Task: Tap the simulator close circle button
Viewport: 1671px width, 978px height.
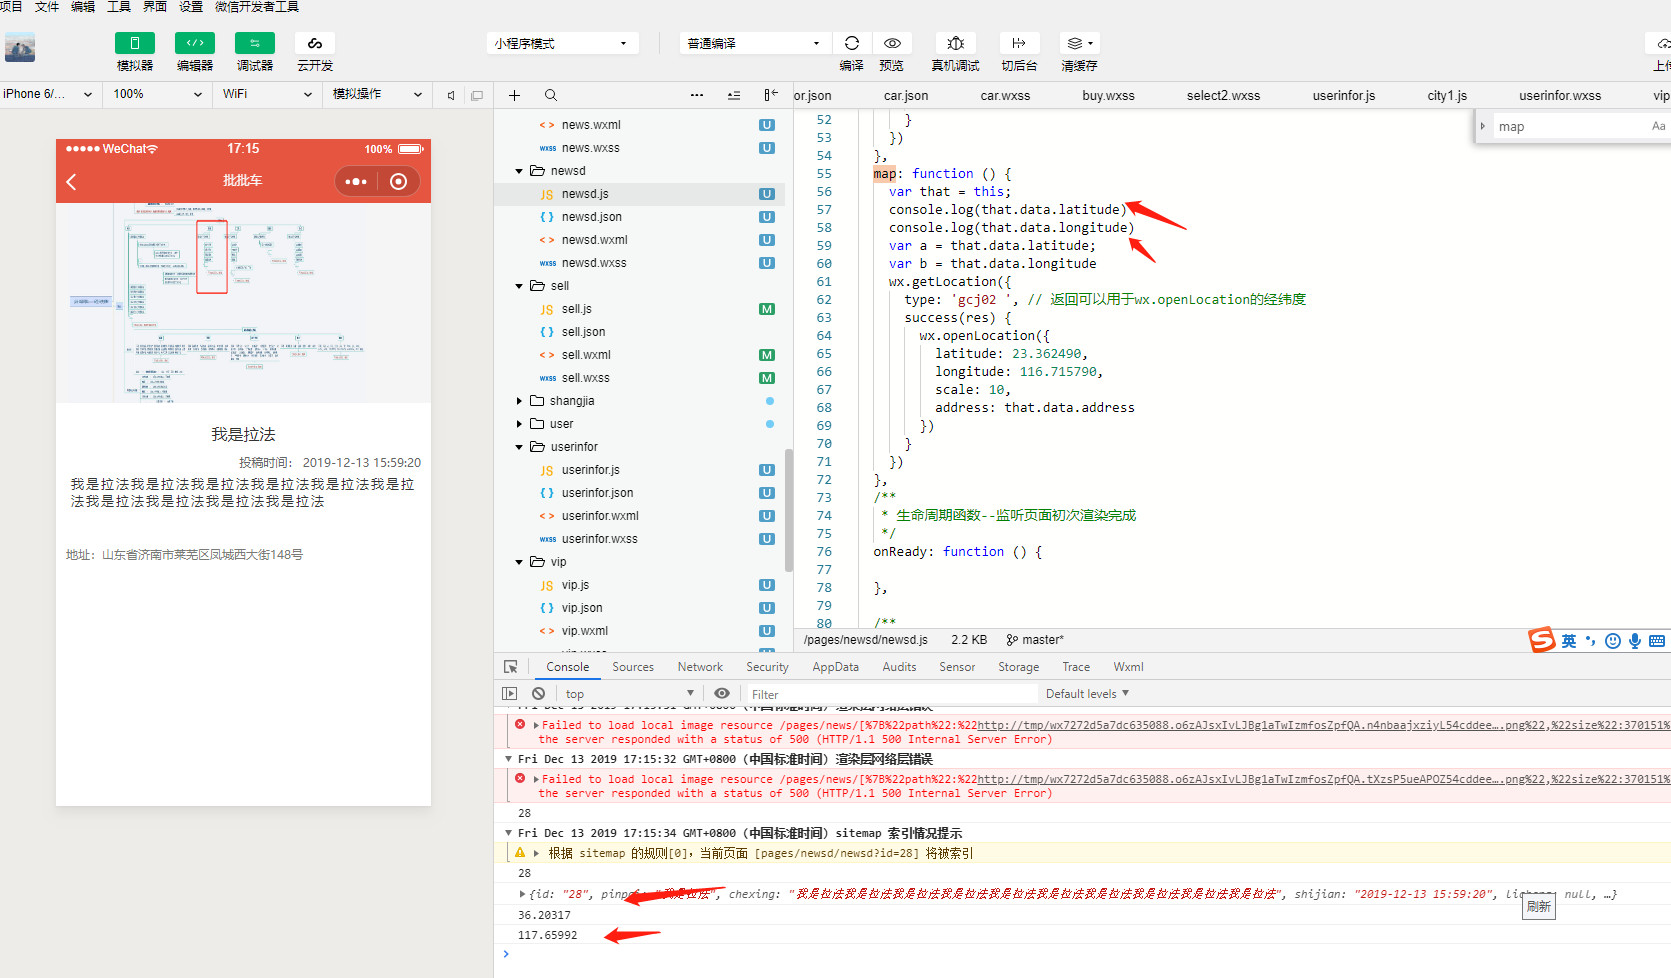Action: coord(398,181)
